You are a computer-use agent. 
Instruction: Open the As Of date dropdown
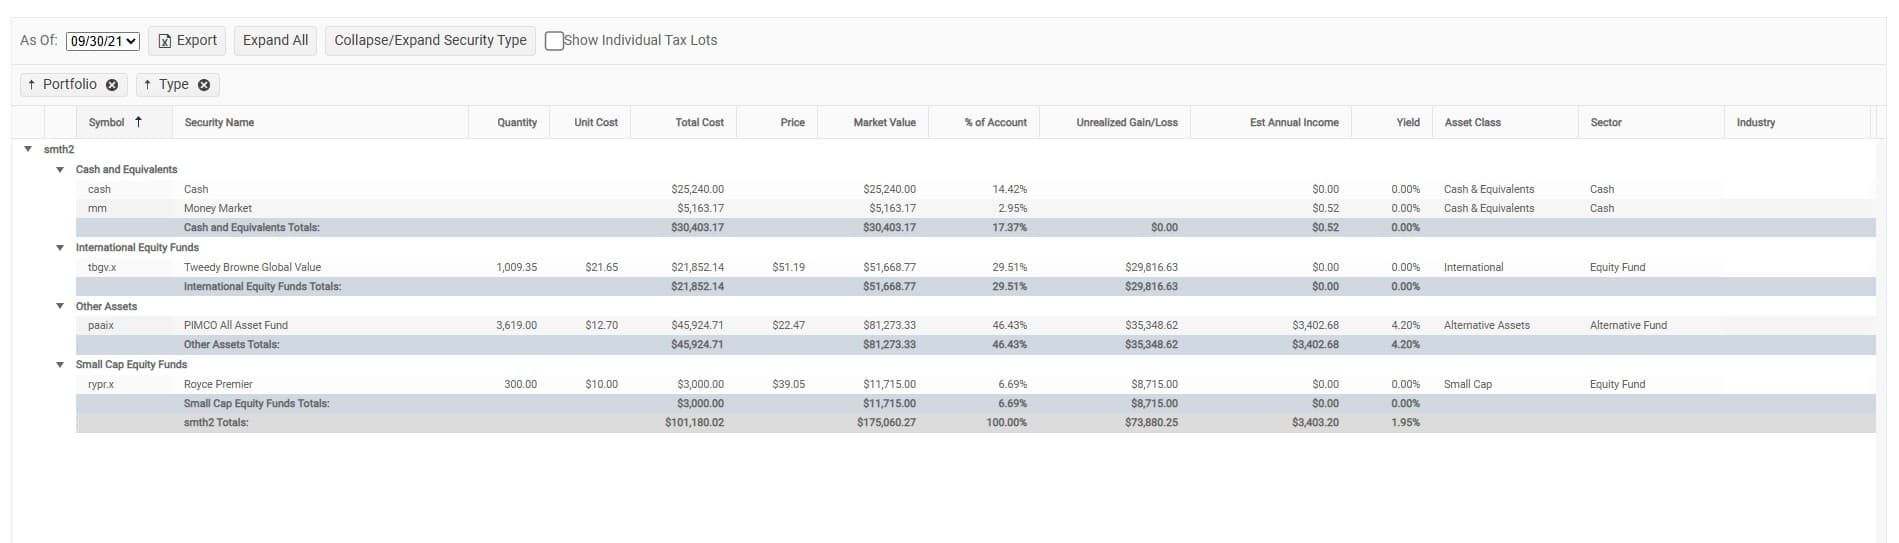103,41
